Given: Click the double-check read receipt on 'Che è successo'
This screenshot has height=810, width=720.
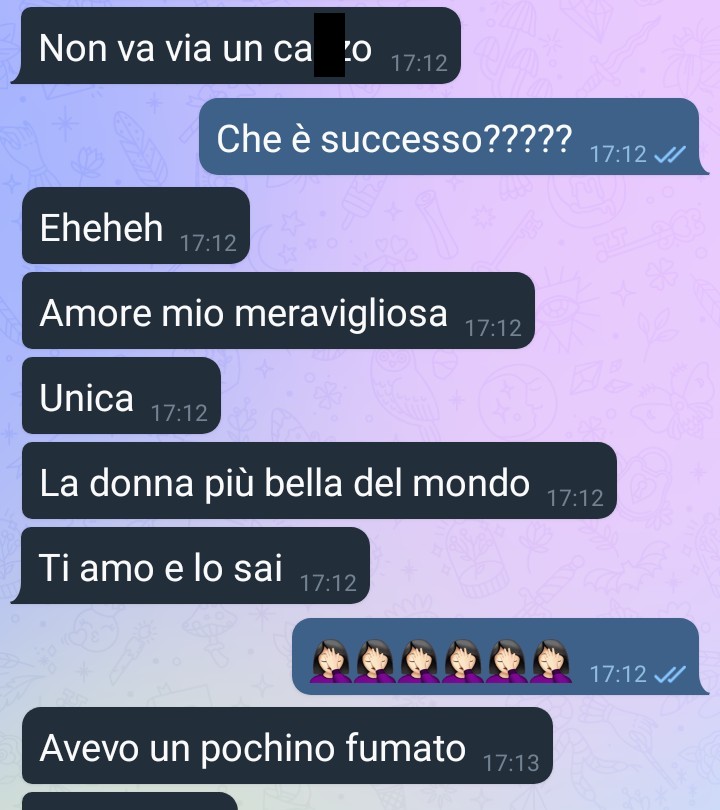Looking at the screenshot, I should (670, 154).
